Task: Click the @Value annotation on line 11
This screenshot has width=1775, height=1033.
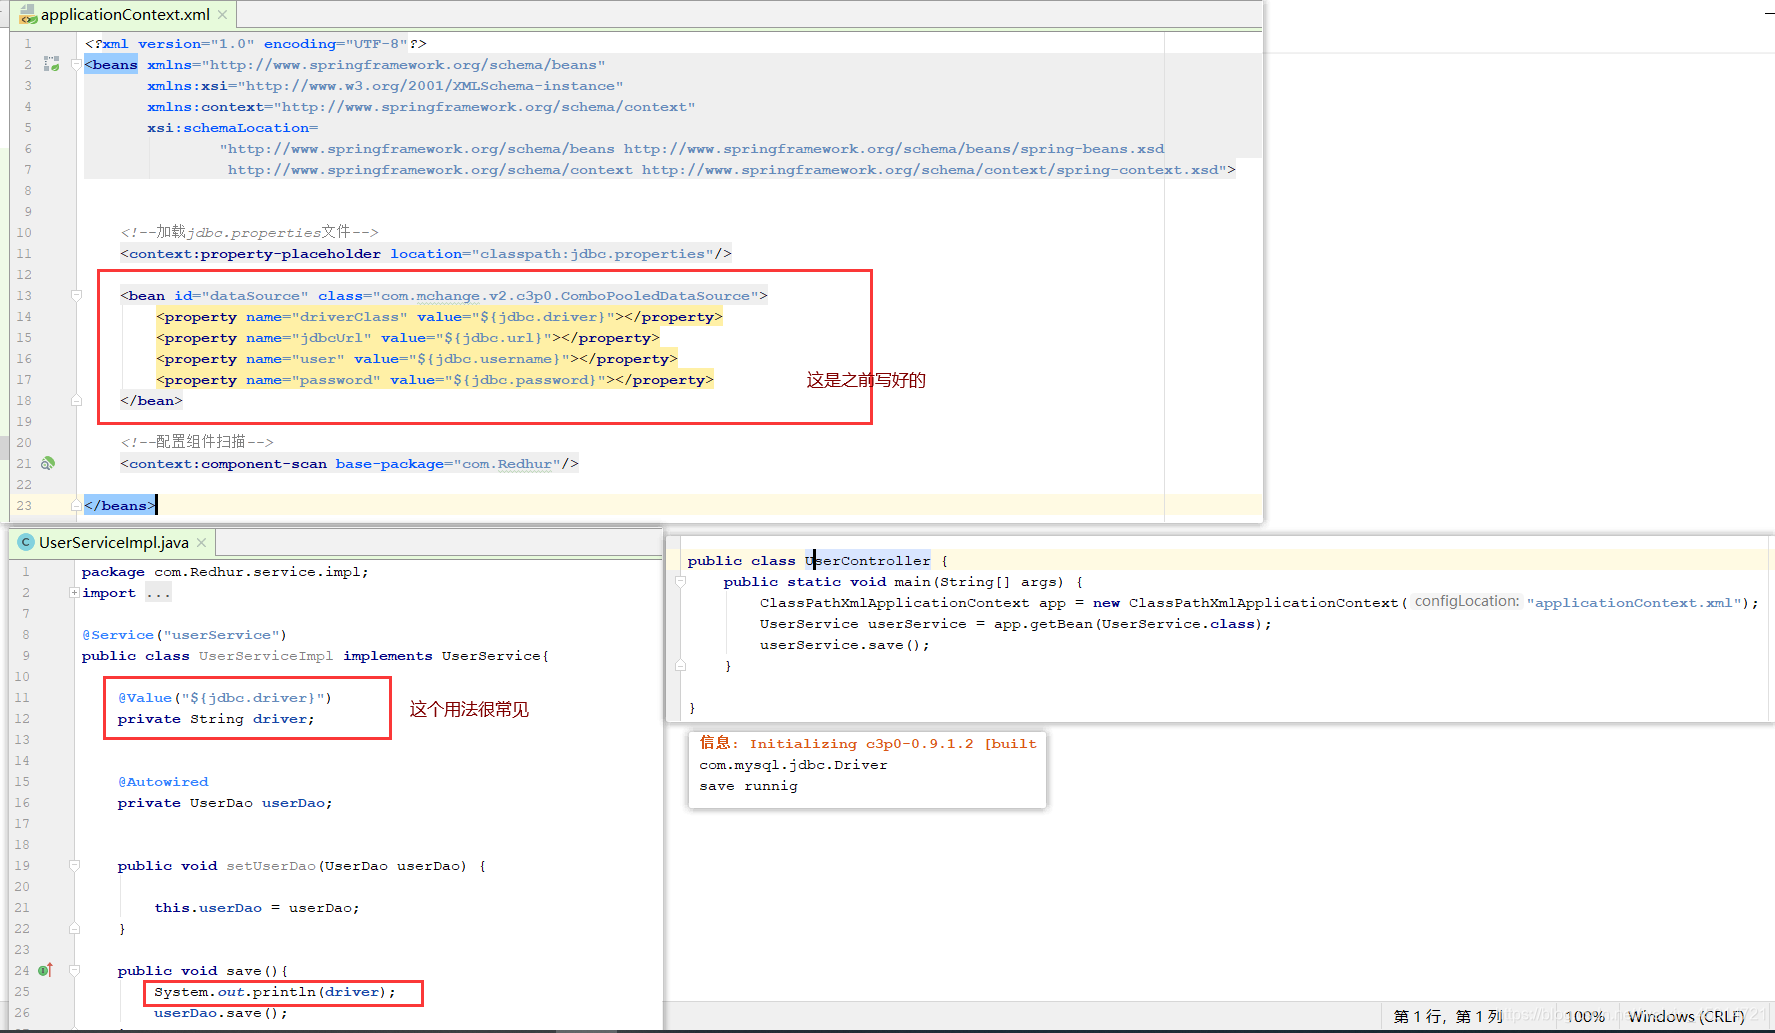Action: [145, 697]
